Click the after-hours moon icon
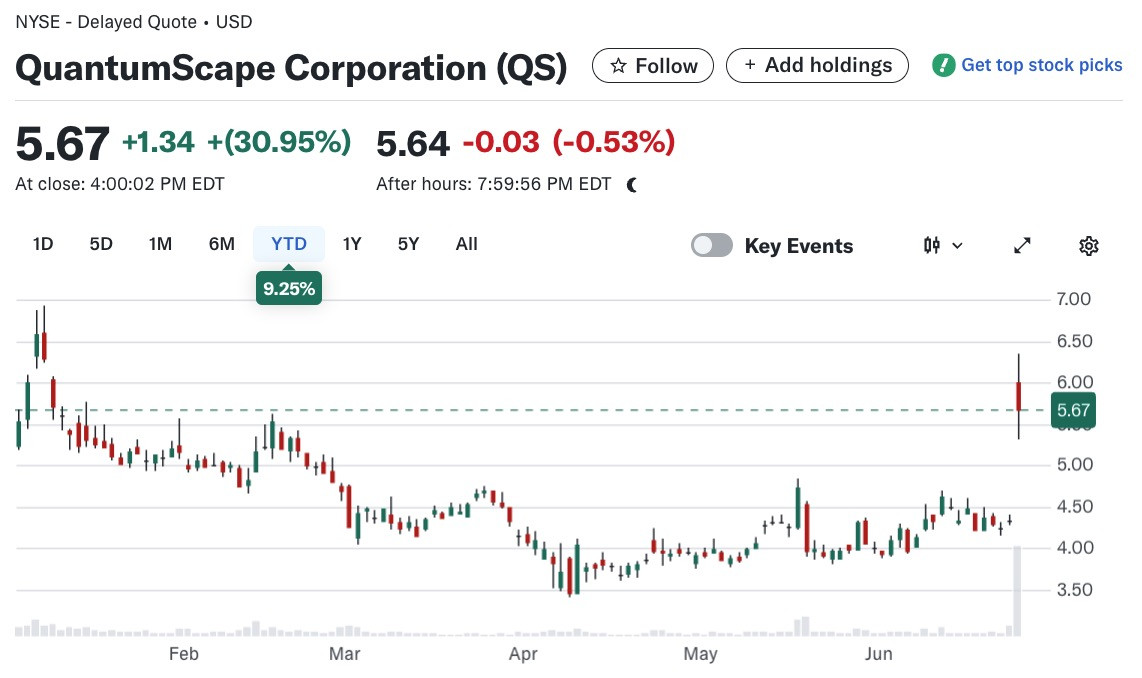The height and width of the screenshot is (678, 1142). coord(631,185)
